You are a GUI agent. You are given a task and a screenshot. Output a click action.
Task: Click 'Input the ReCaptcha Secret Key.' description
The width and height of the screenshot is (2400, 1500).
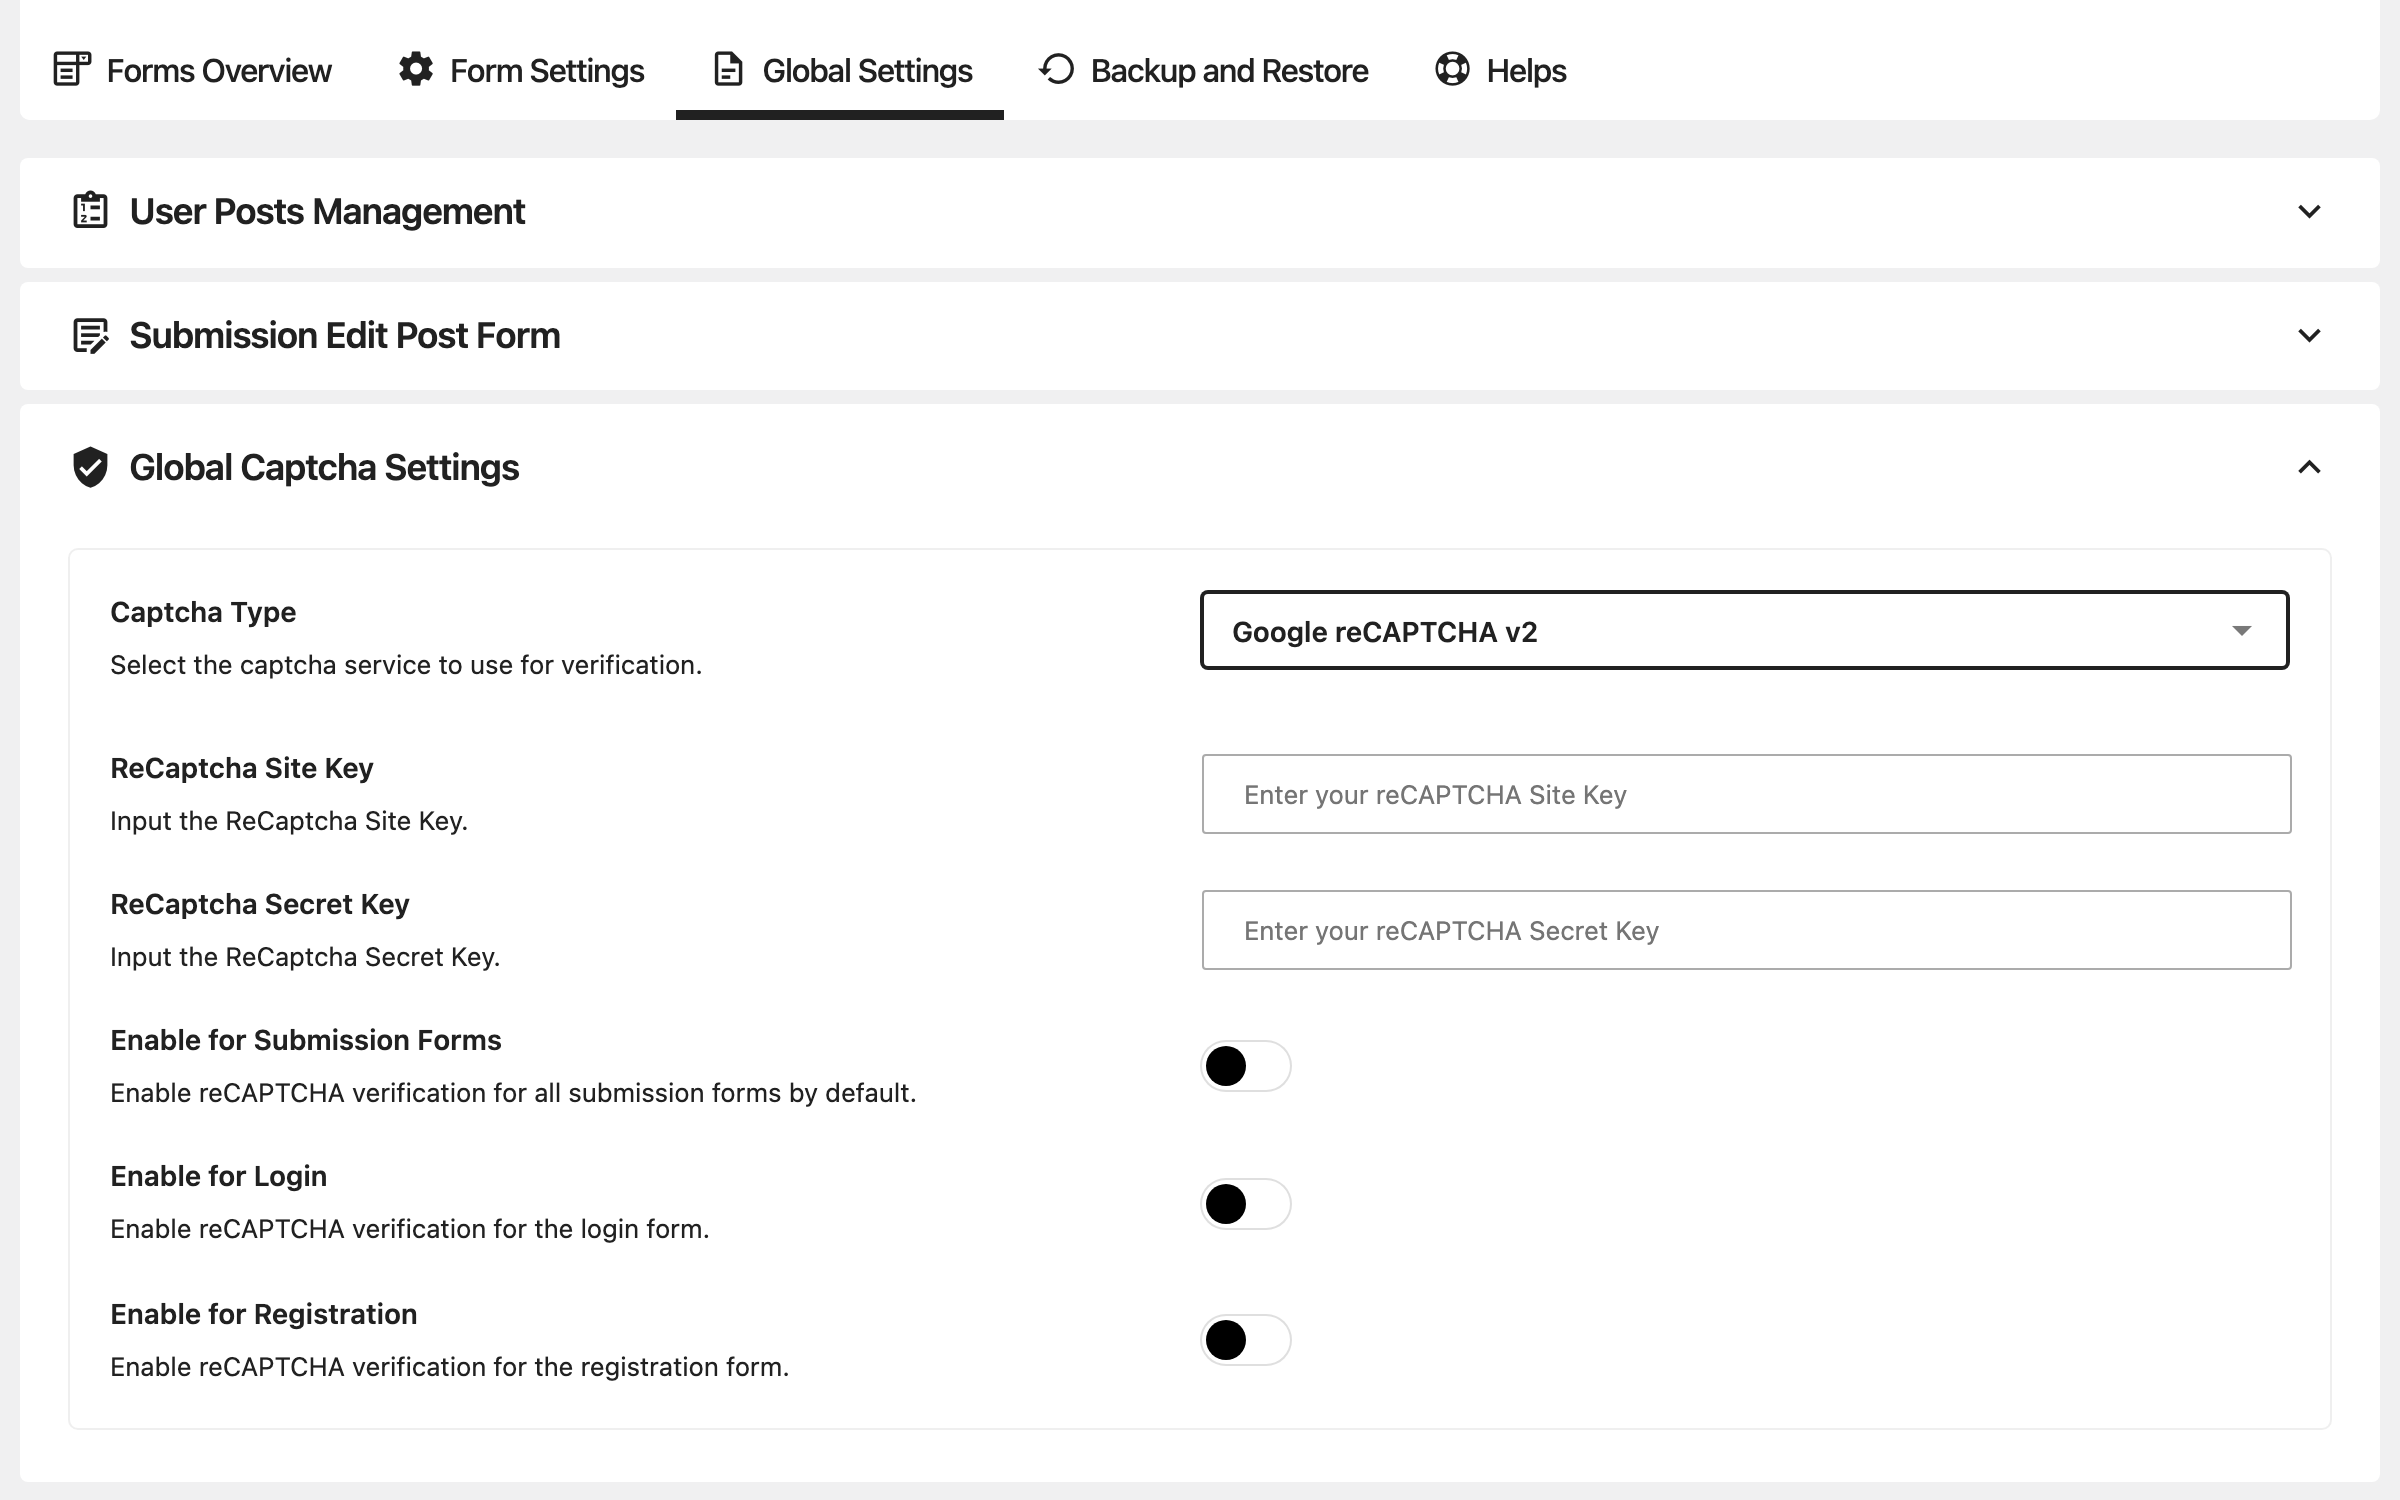tap(305, 957)
